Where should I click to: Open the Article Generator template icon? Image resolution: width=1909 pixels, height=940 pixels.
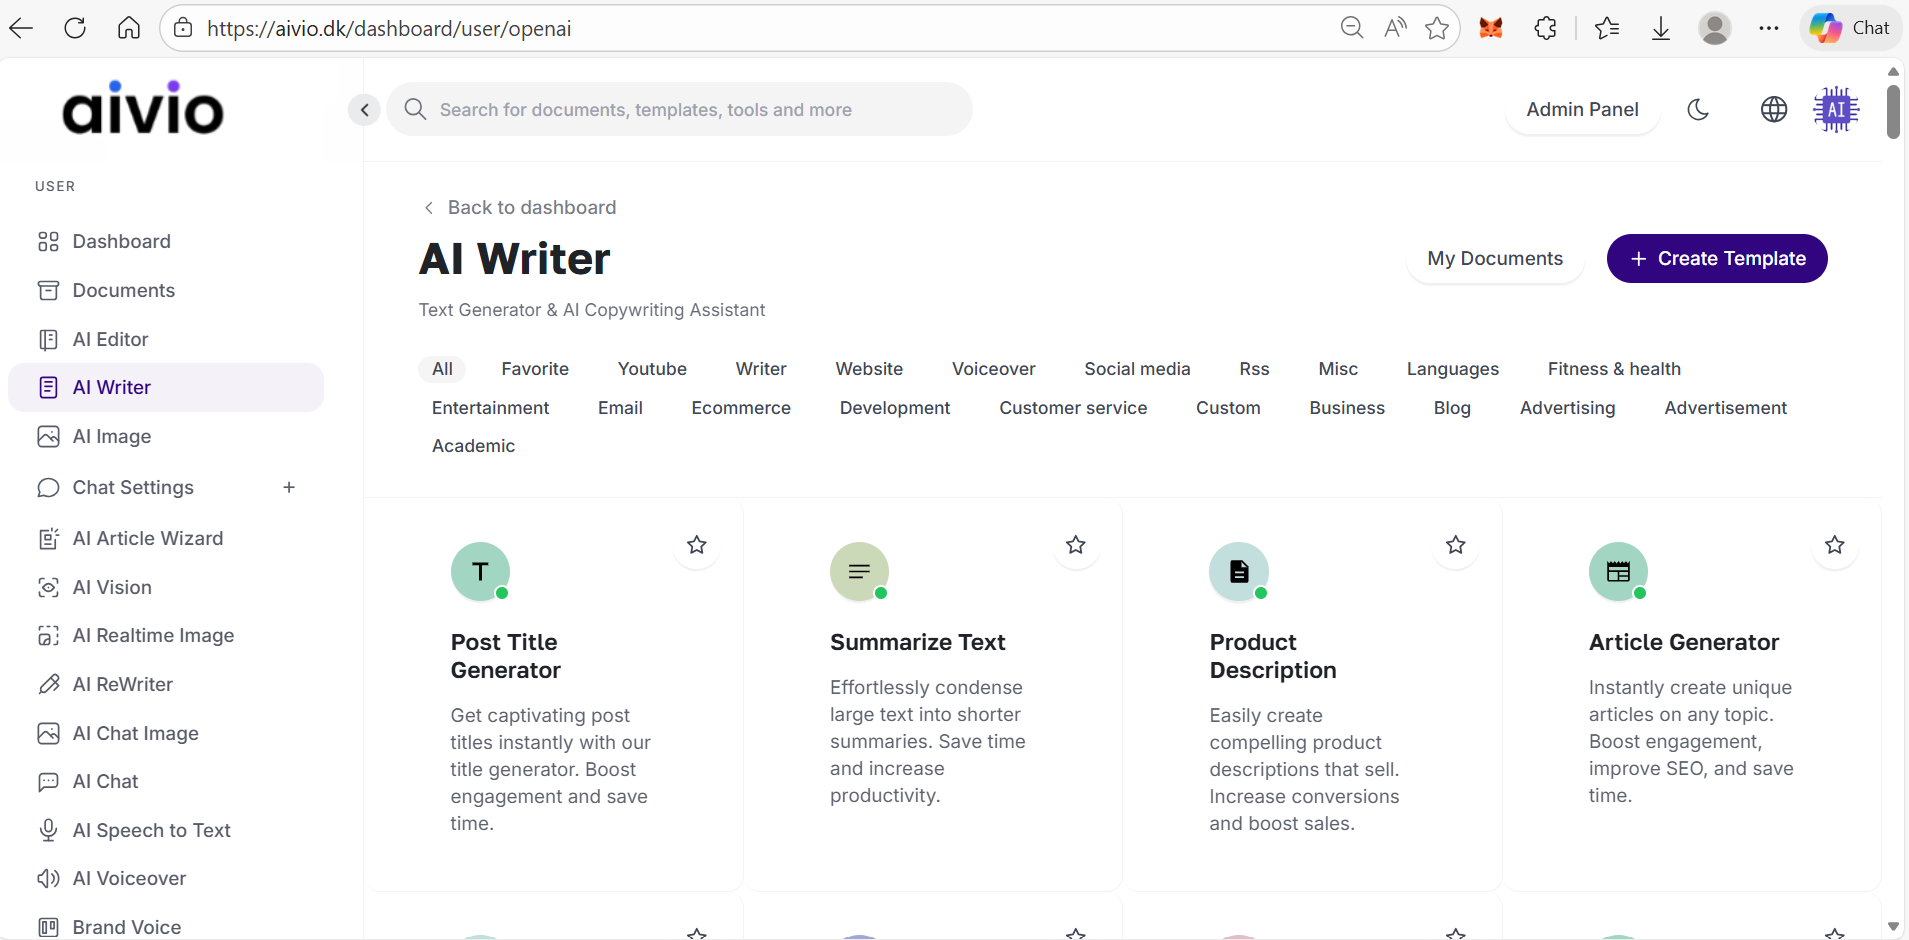(1617, 571)
